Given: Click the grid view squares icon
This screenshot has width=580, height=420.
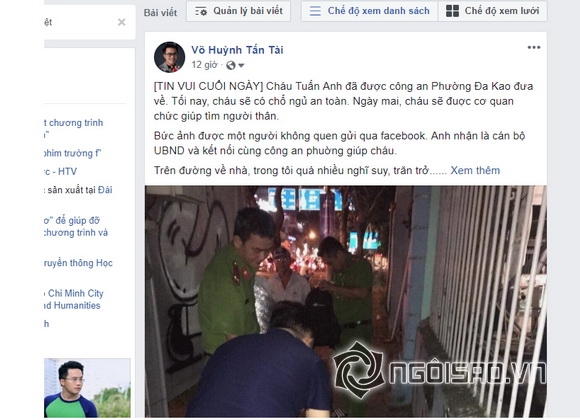Looking at the screenshot, I should pos(452,11).
